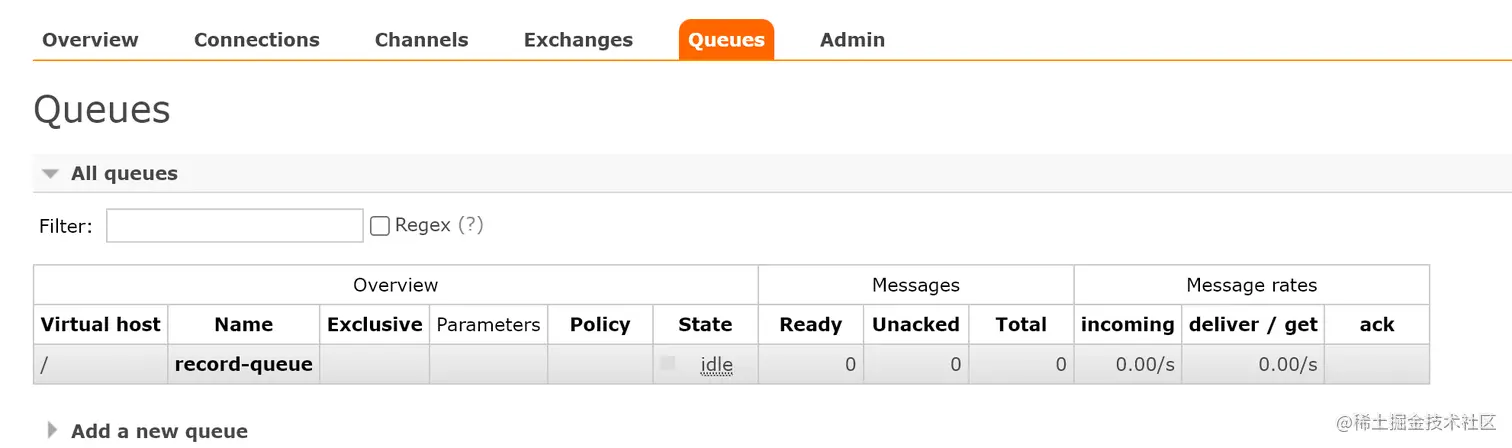Collapse the All queues section triangle
The image size is (1512, 448).
click(50, 174)
